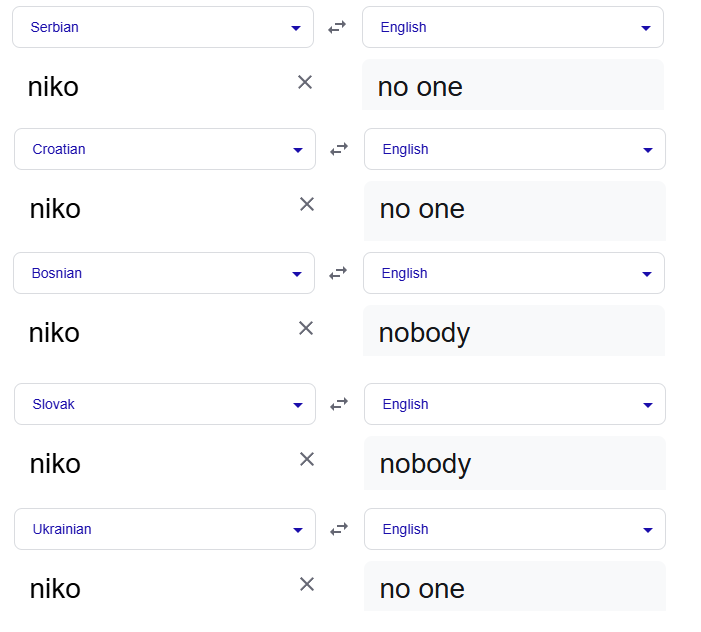The width and height of the screenshot is (701, 632).
Task: Open English target dropdown next to Ukrainian
Action: coord(515,529)
